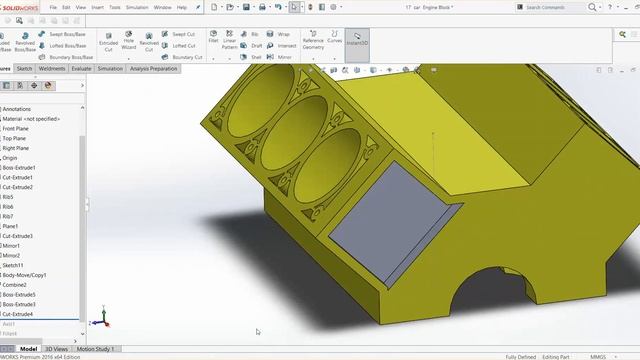Expand the Reference Geometry dropdown arrow
Screen dimensions: 640x360
tap(313, 59)
